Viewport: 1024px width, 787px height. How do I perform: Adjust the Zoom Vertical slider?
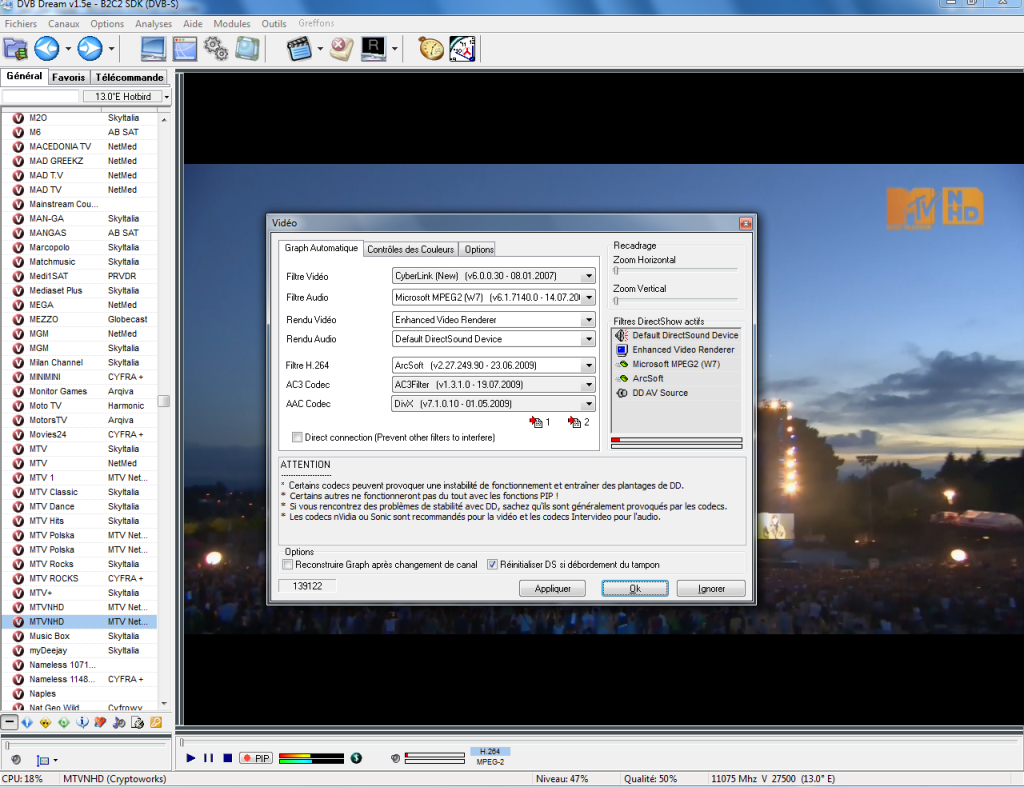tap(676, 300)
